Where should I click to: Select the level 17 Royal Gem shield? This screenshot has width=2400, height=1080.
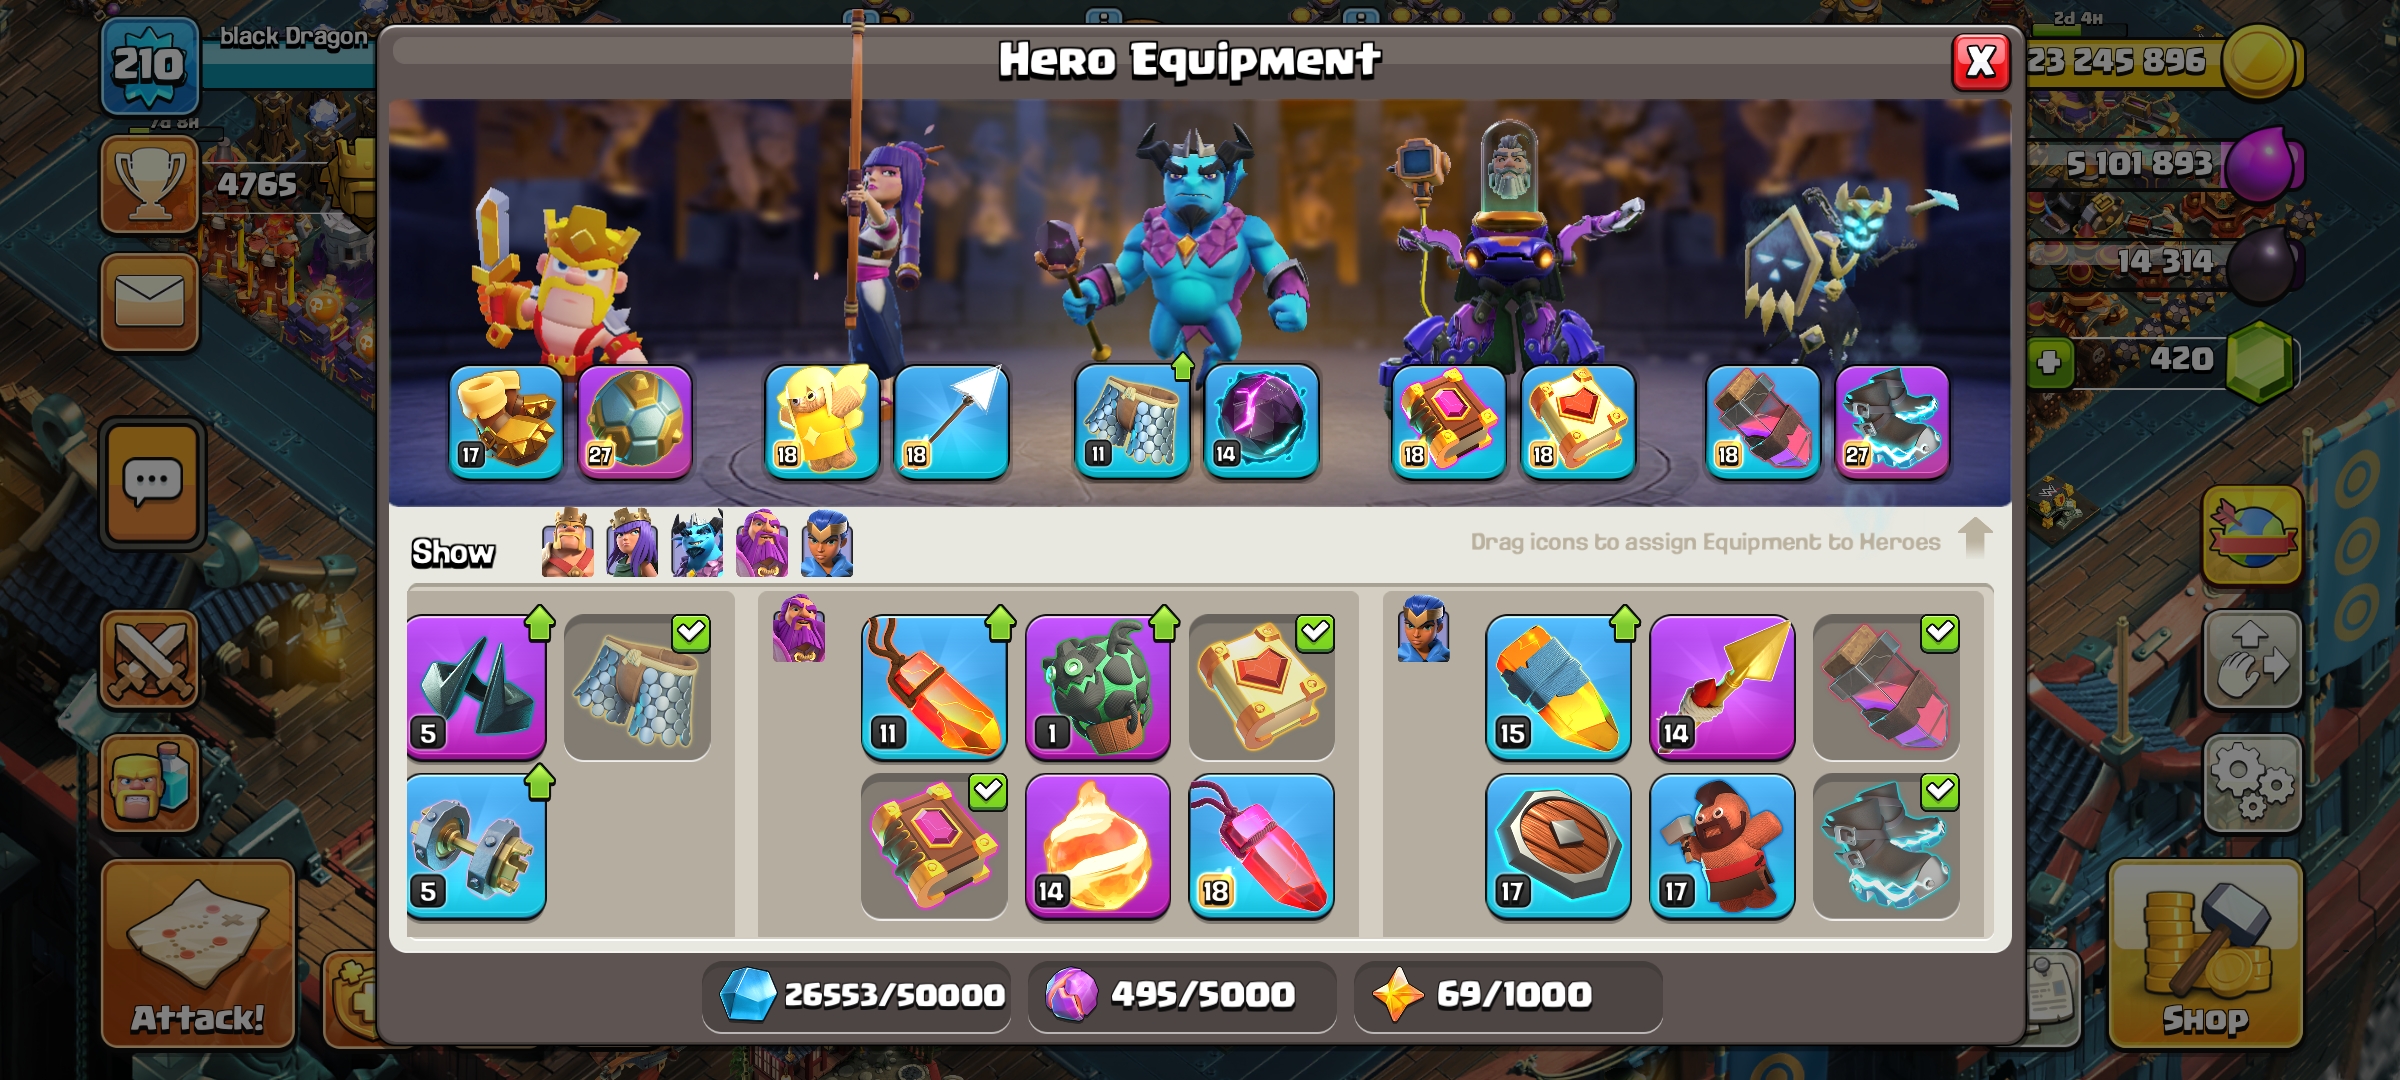[1558, 846]
